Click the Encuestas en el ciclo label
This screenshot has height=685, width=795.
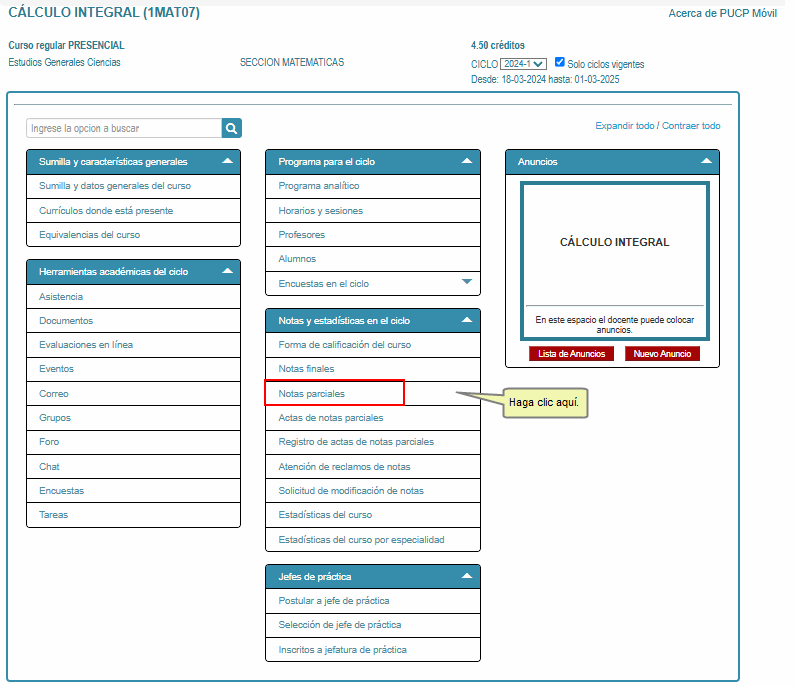click(323, 284)
